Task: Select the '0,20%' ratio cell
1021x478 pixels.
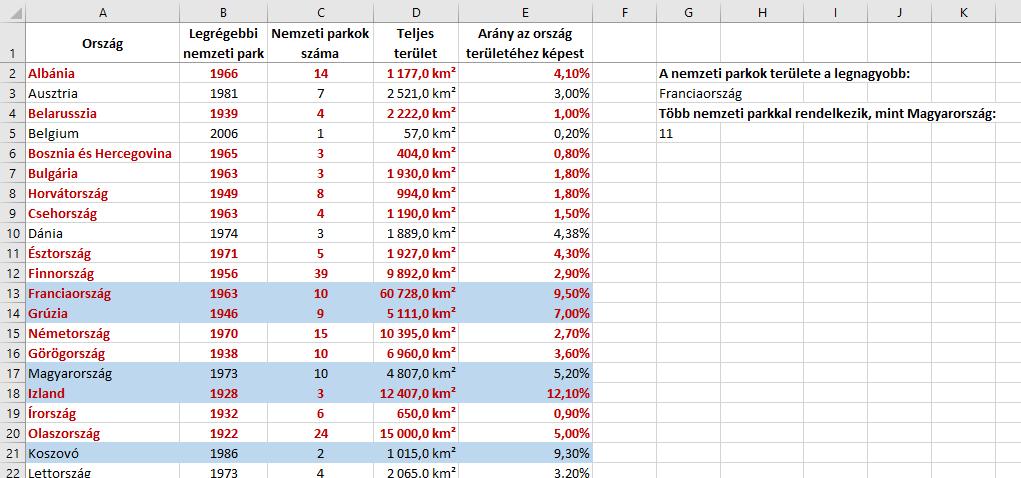Action: point(525,134)
